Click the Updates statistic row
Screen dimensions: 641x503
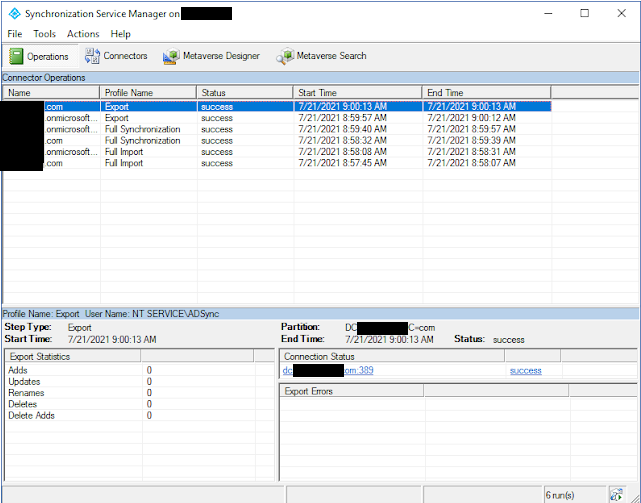[139, 382]
